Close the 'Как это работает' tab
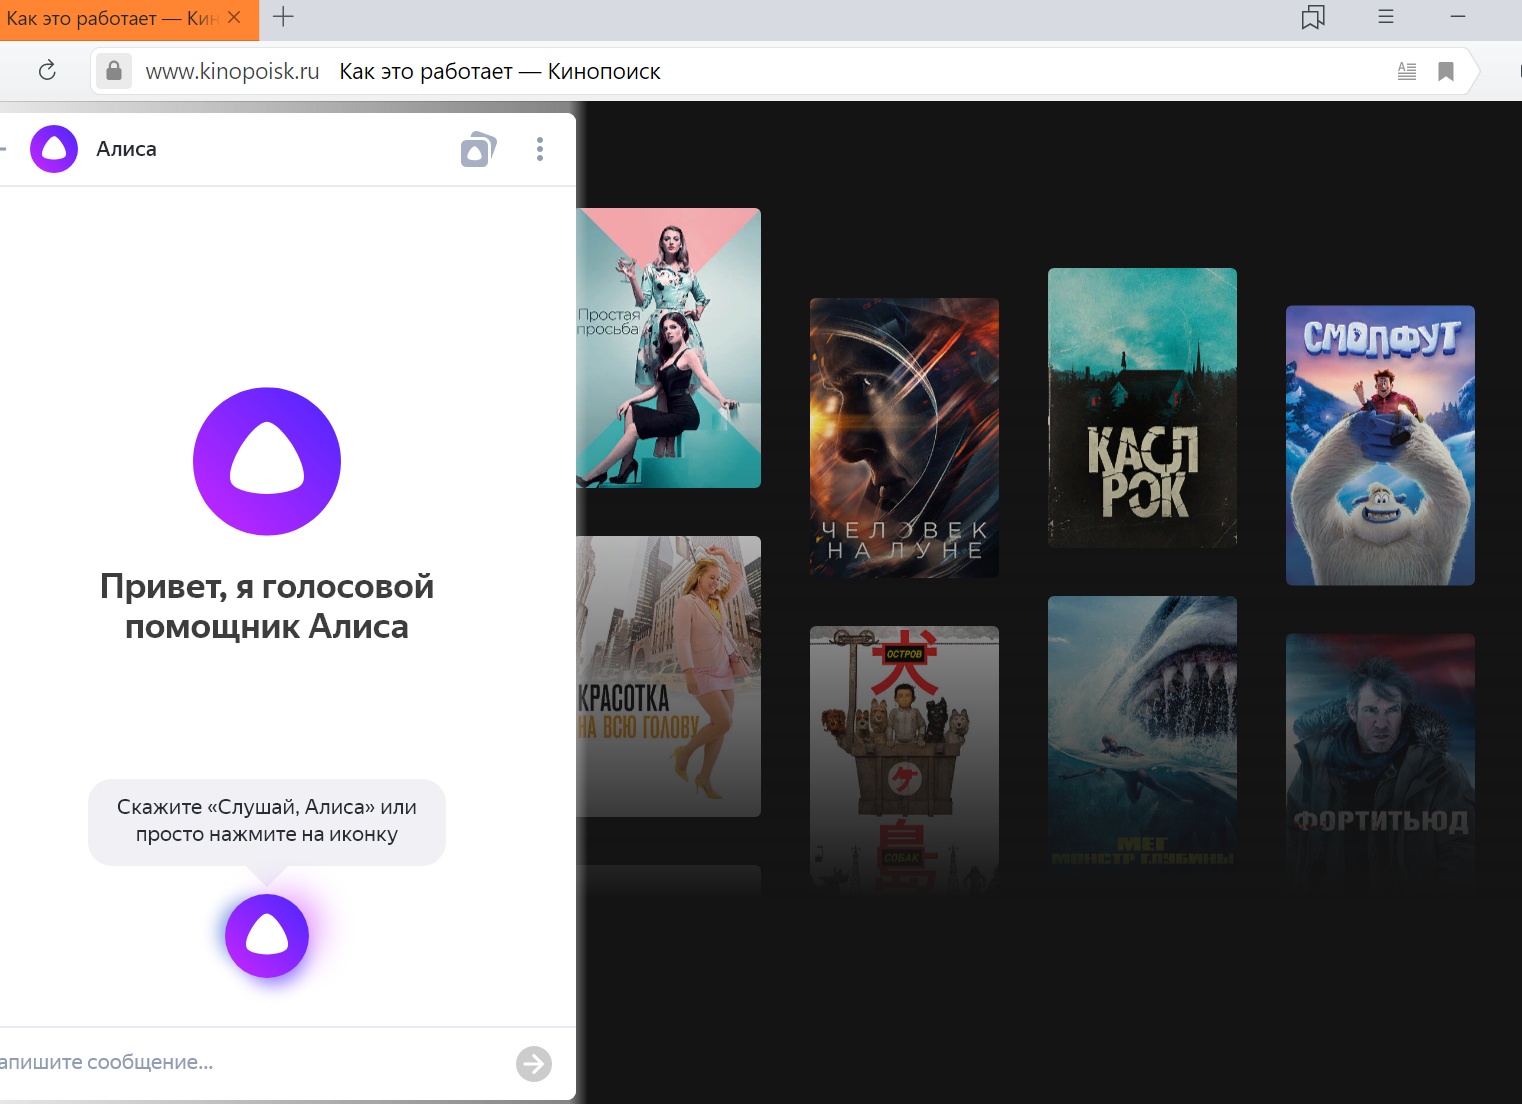 pos(234,17)
